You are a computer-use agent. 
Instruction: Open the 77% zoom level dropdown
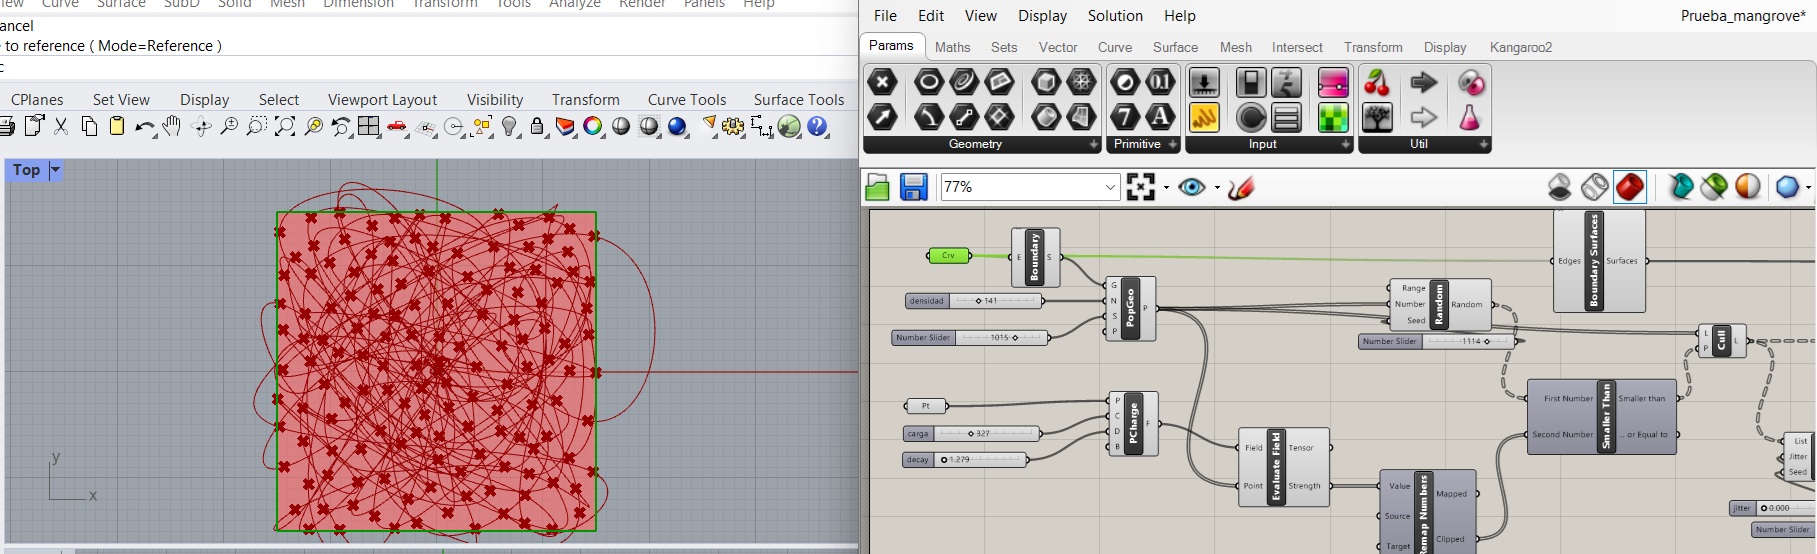pyautogui.click(x=1110, y=187)
